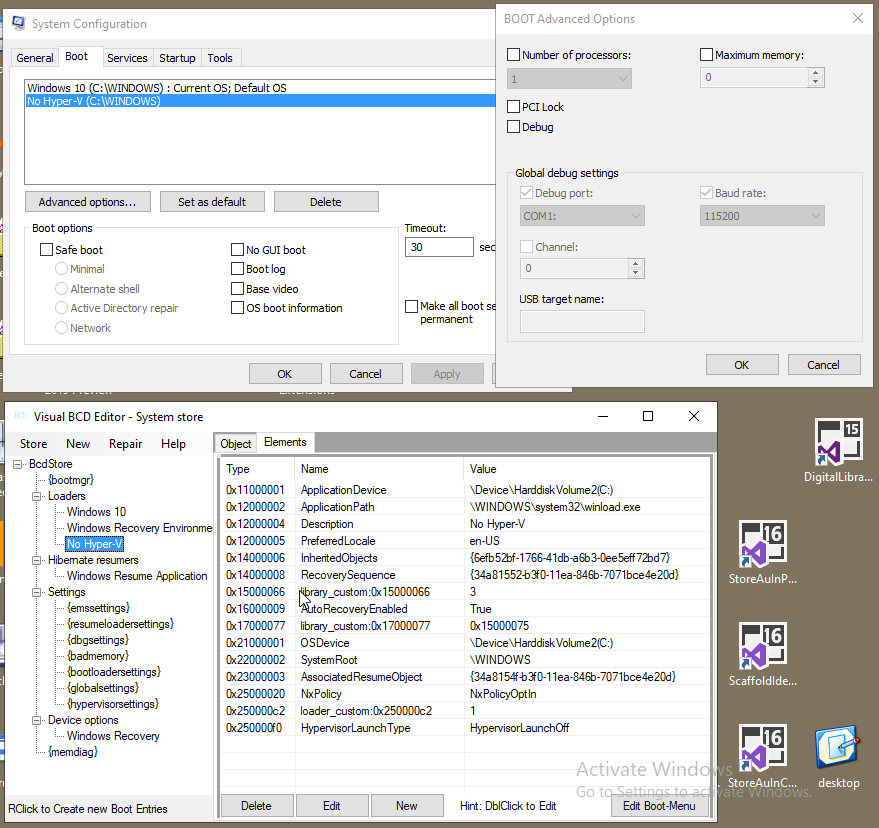Image resolution: width=879 pixels, height=828 pixels.
Task: Open the ScaffoldIde... desktop shortcut
Action: pos(762,654)
